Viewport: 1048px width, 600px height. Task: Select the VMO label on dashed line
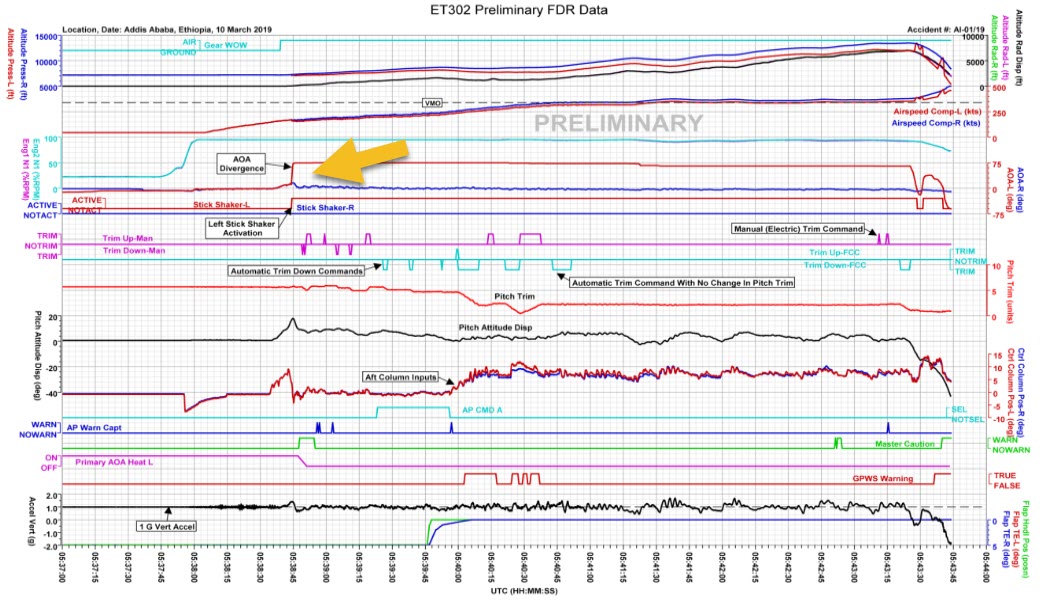[432, 102]
